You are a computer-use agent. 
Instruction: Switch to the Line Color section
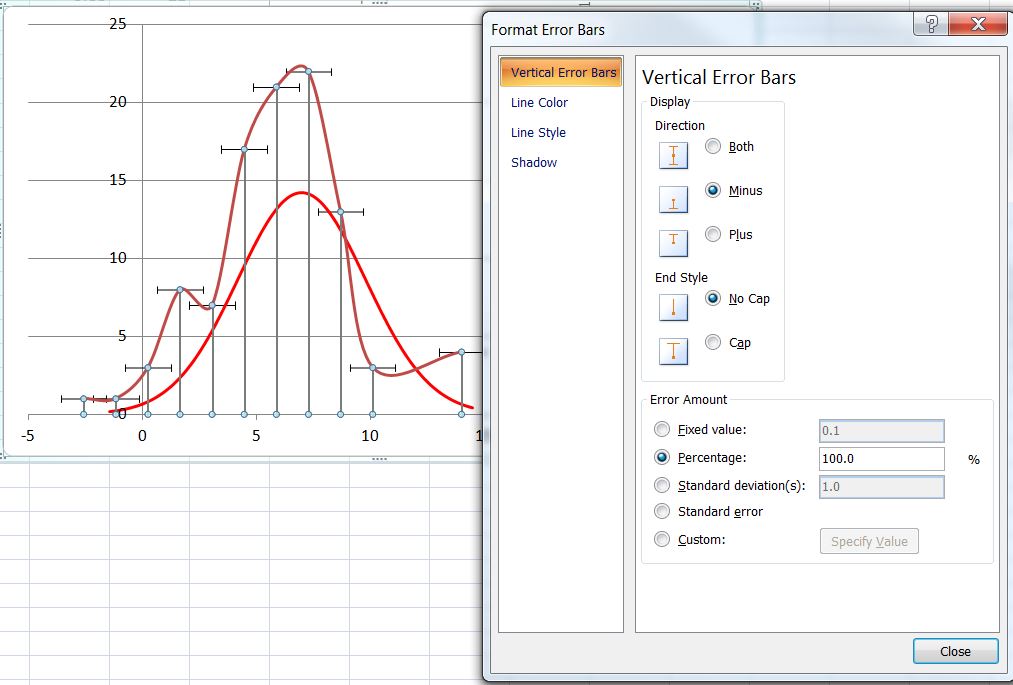point(541,102)
